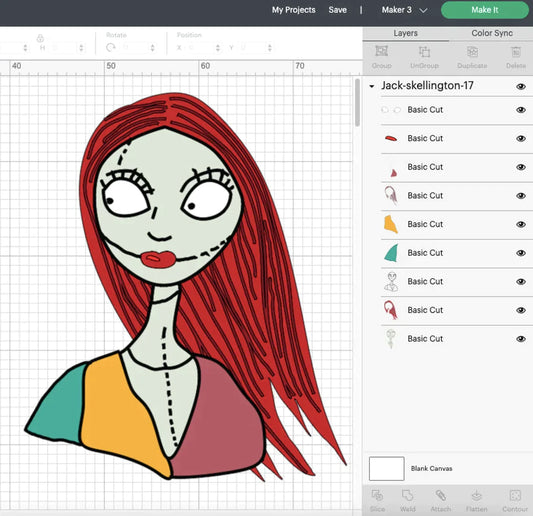Screen dimensions: 533x516
Task: Select the red hair layer thumbnail
Action: pos(391,310)
